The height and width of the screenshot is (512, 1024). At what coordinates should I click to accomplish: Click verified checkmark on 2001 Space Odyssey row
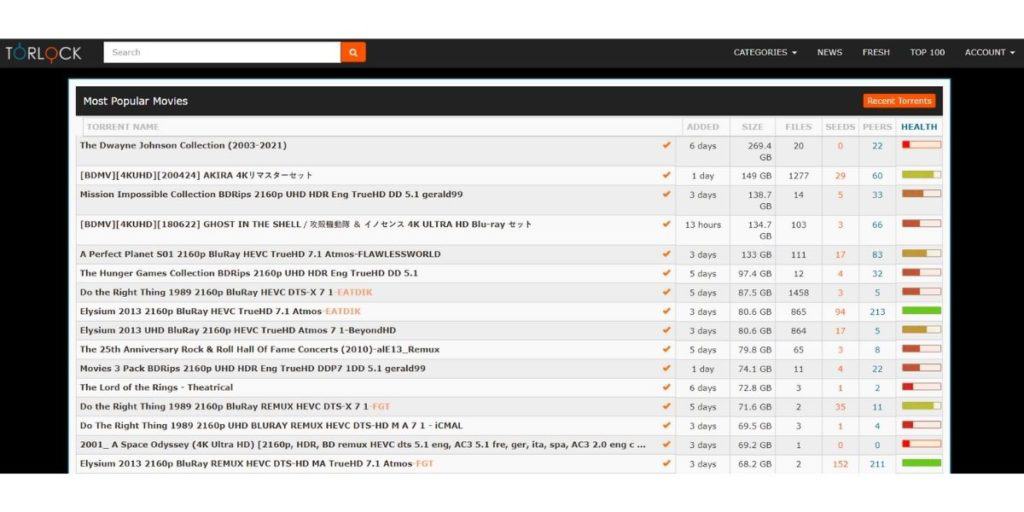point(666,444)
